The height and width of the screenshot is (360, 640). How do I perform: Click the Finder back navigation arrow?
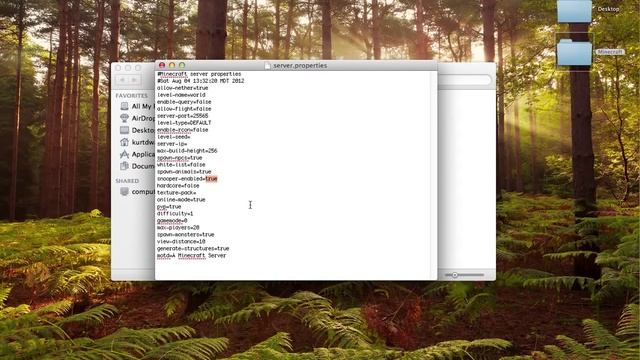coord(122,80)
